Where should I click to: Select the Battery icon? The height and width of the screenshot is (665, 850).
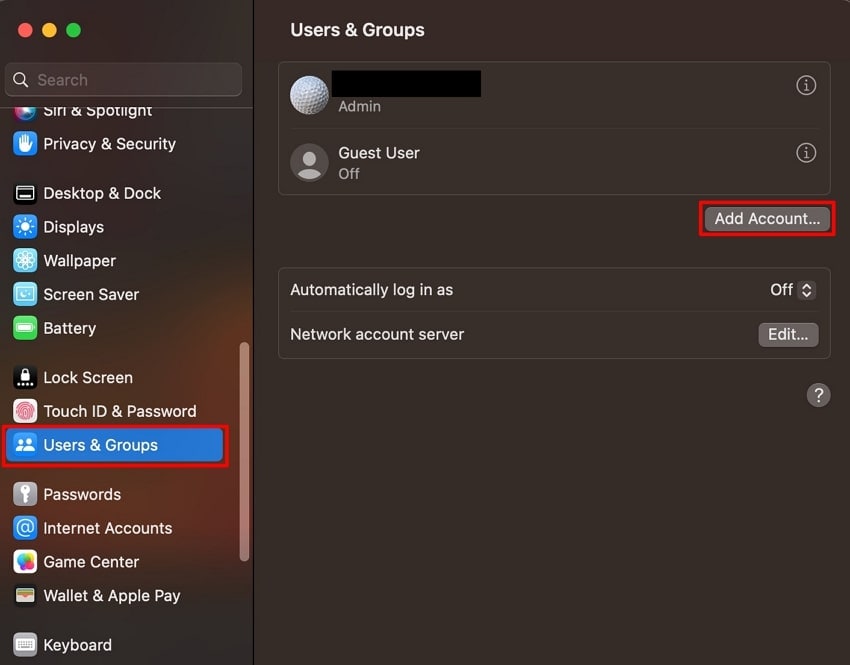24,328
